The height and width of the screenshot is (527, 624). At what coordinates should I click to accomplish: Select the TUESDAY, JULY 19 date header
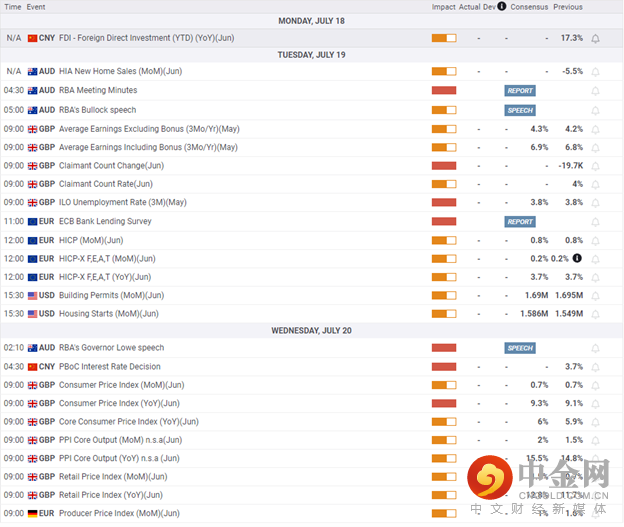[x=312, y=55]
